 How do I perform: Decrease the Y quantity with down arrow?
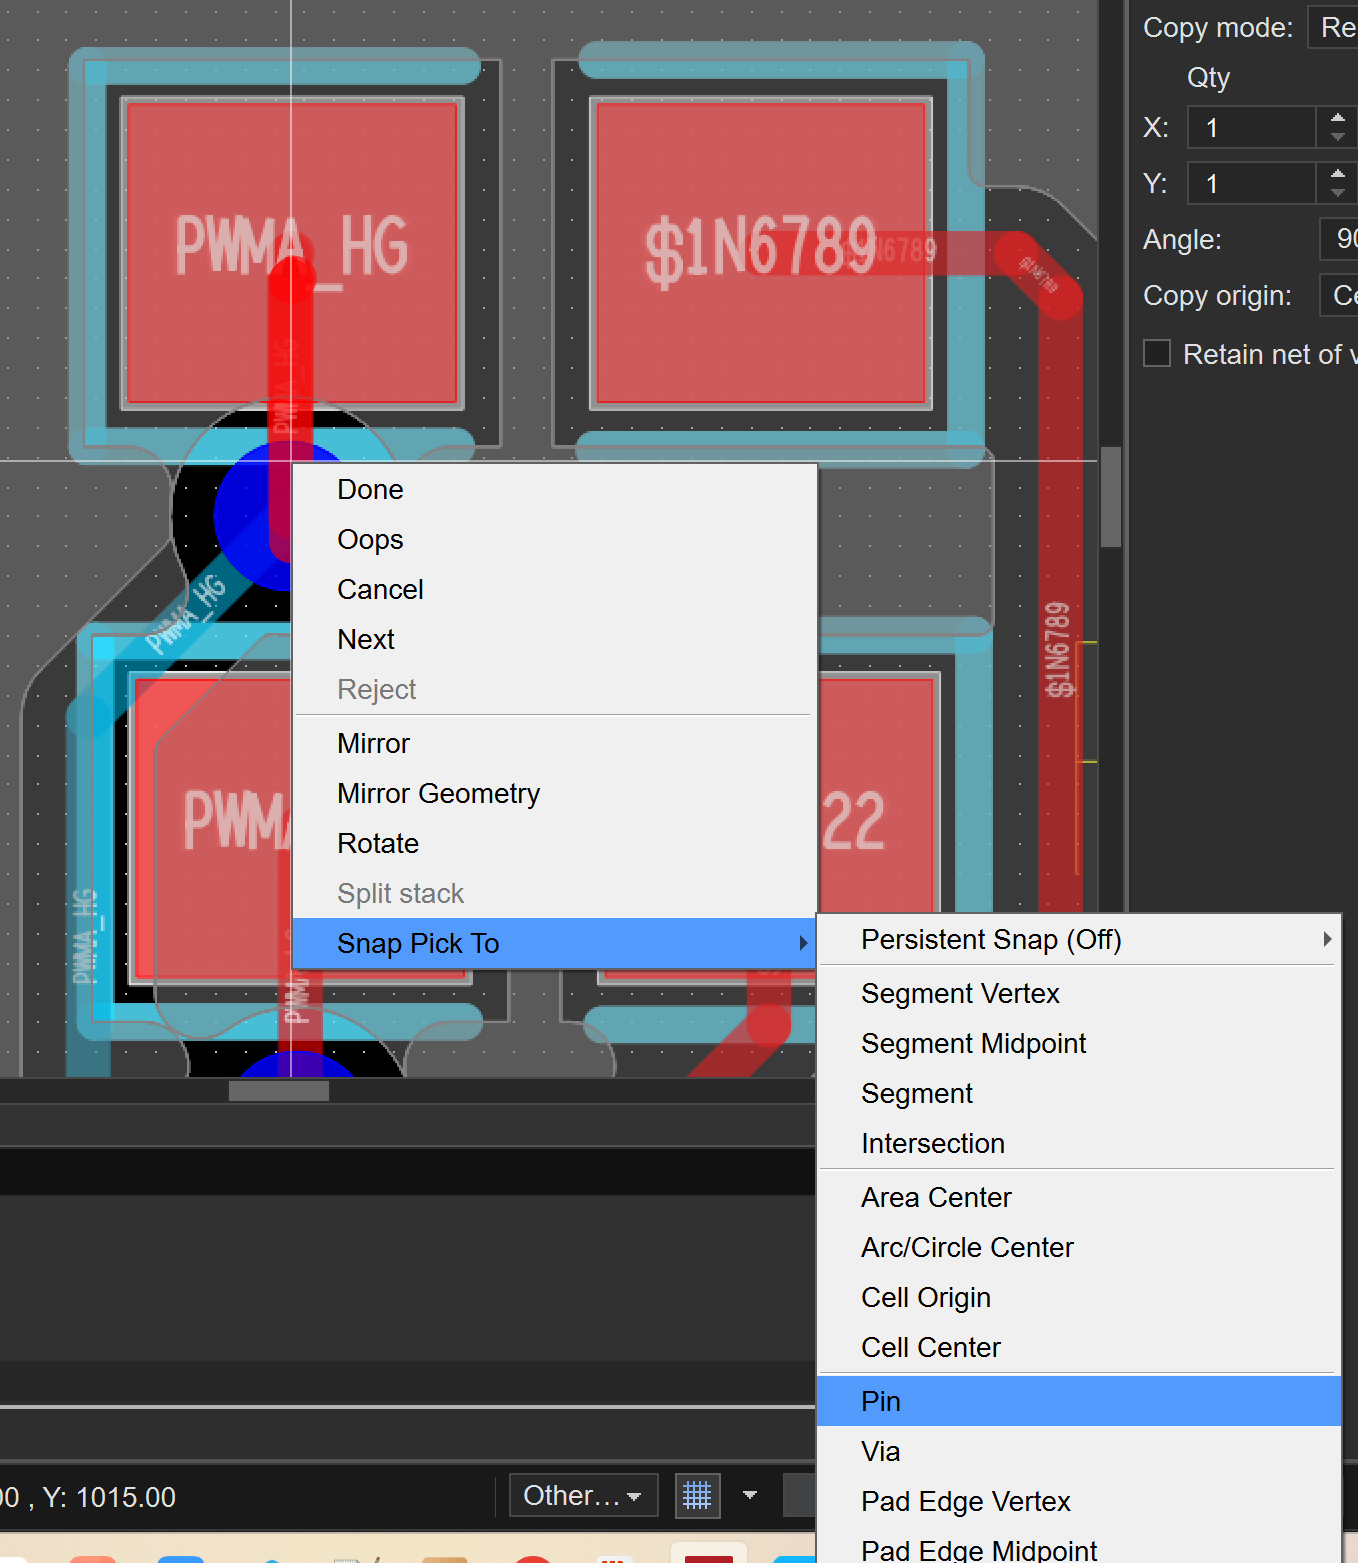pos(1337,192)
